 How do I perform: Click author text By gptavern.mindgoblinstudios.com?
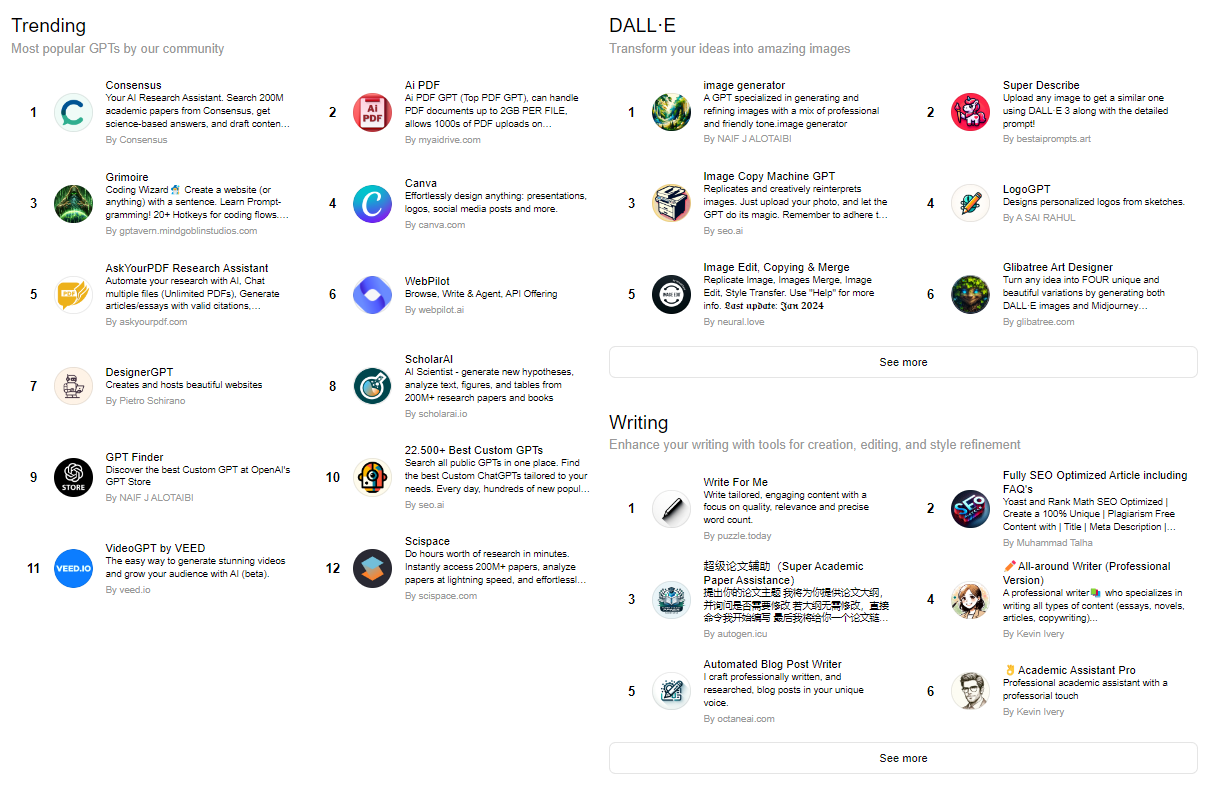181,231
